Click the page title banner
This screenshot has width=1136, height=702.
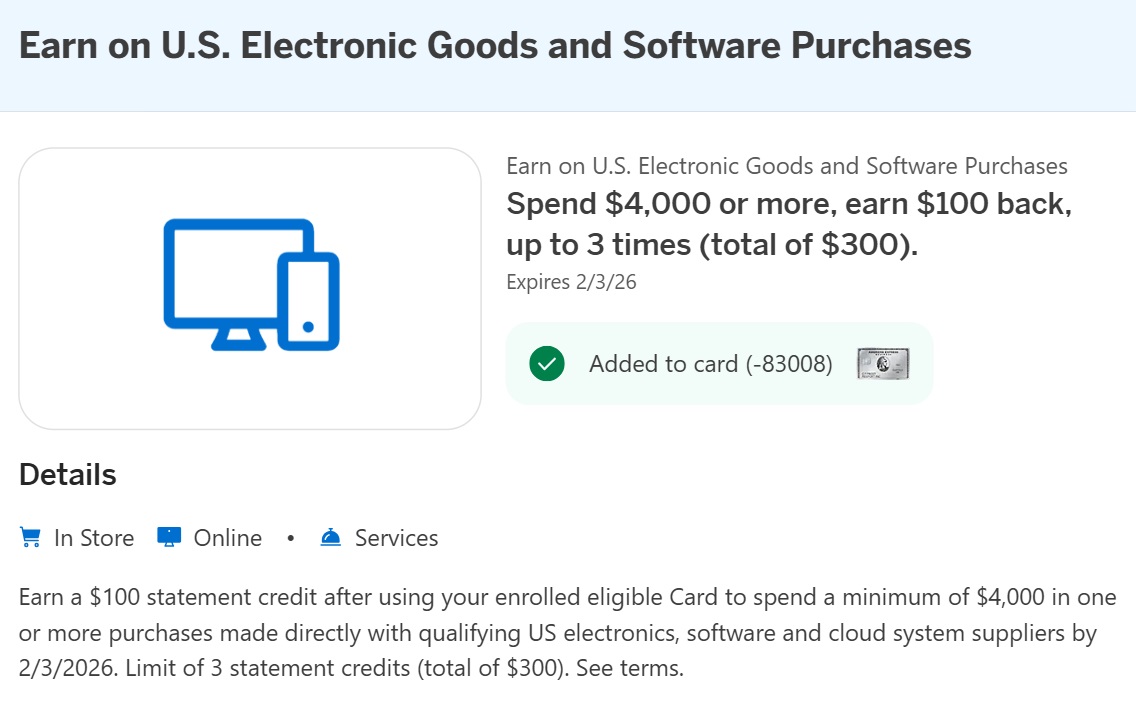click(496, 44)
